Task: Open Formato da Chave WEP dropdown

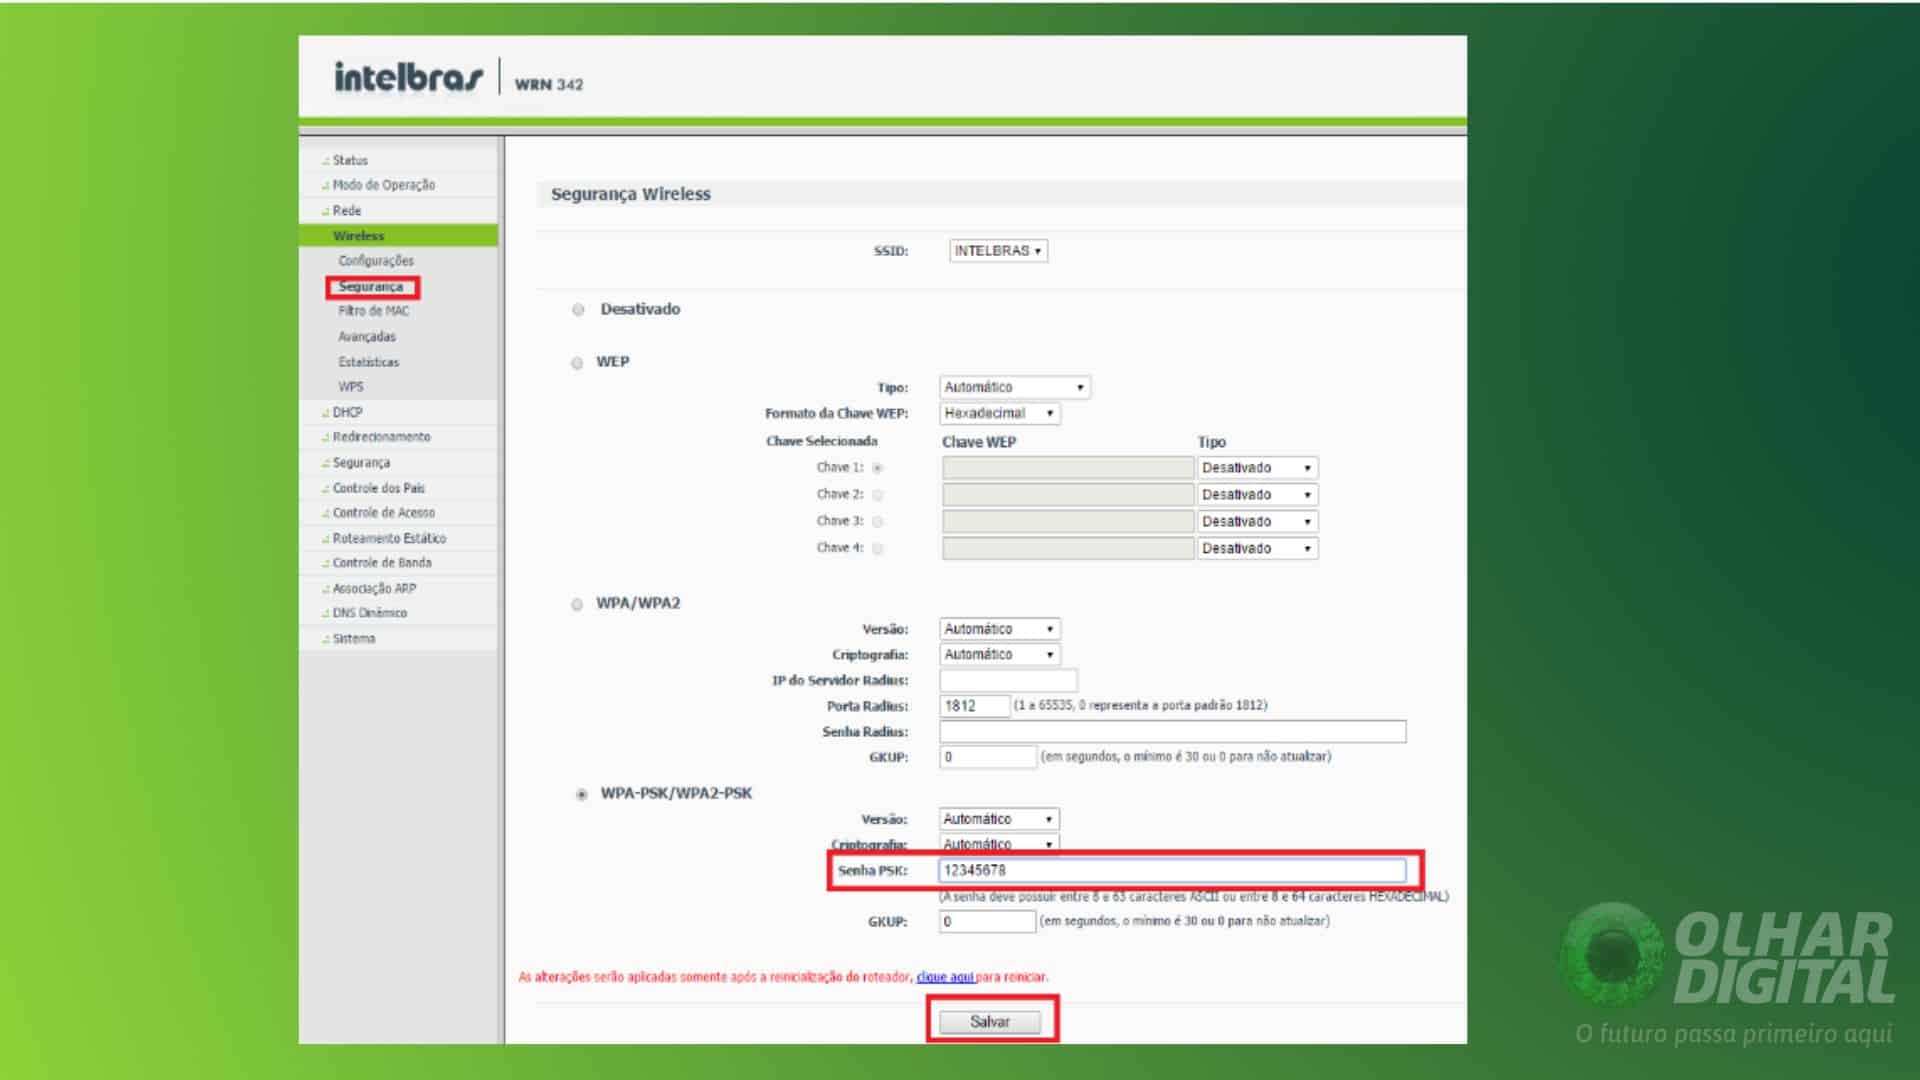Action: coord(999,413)
